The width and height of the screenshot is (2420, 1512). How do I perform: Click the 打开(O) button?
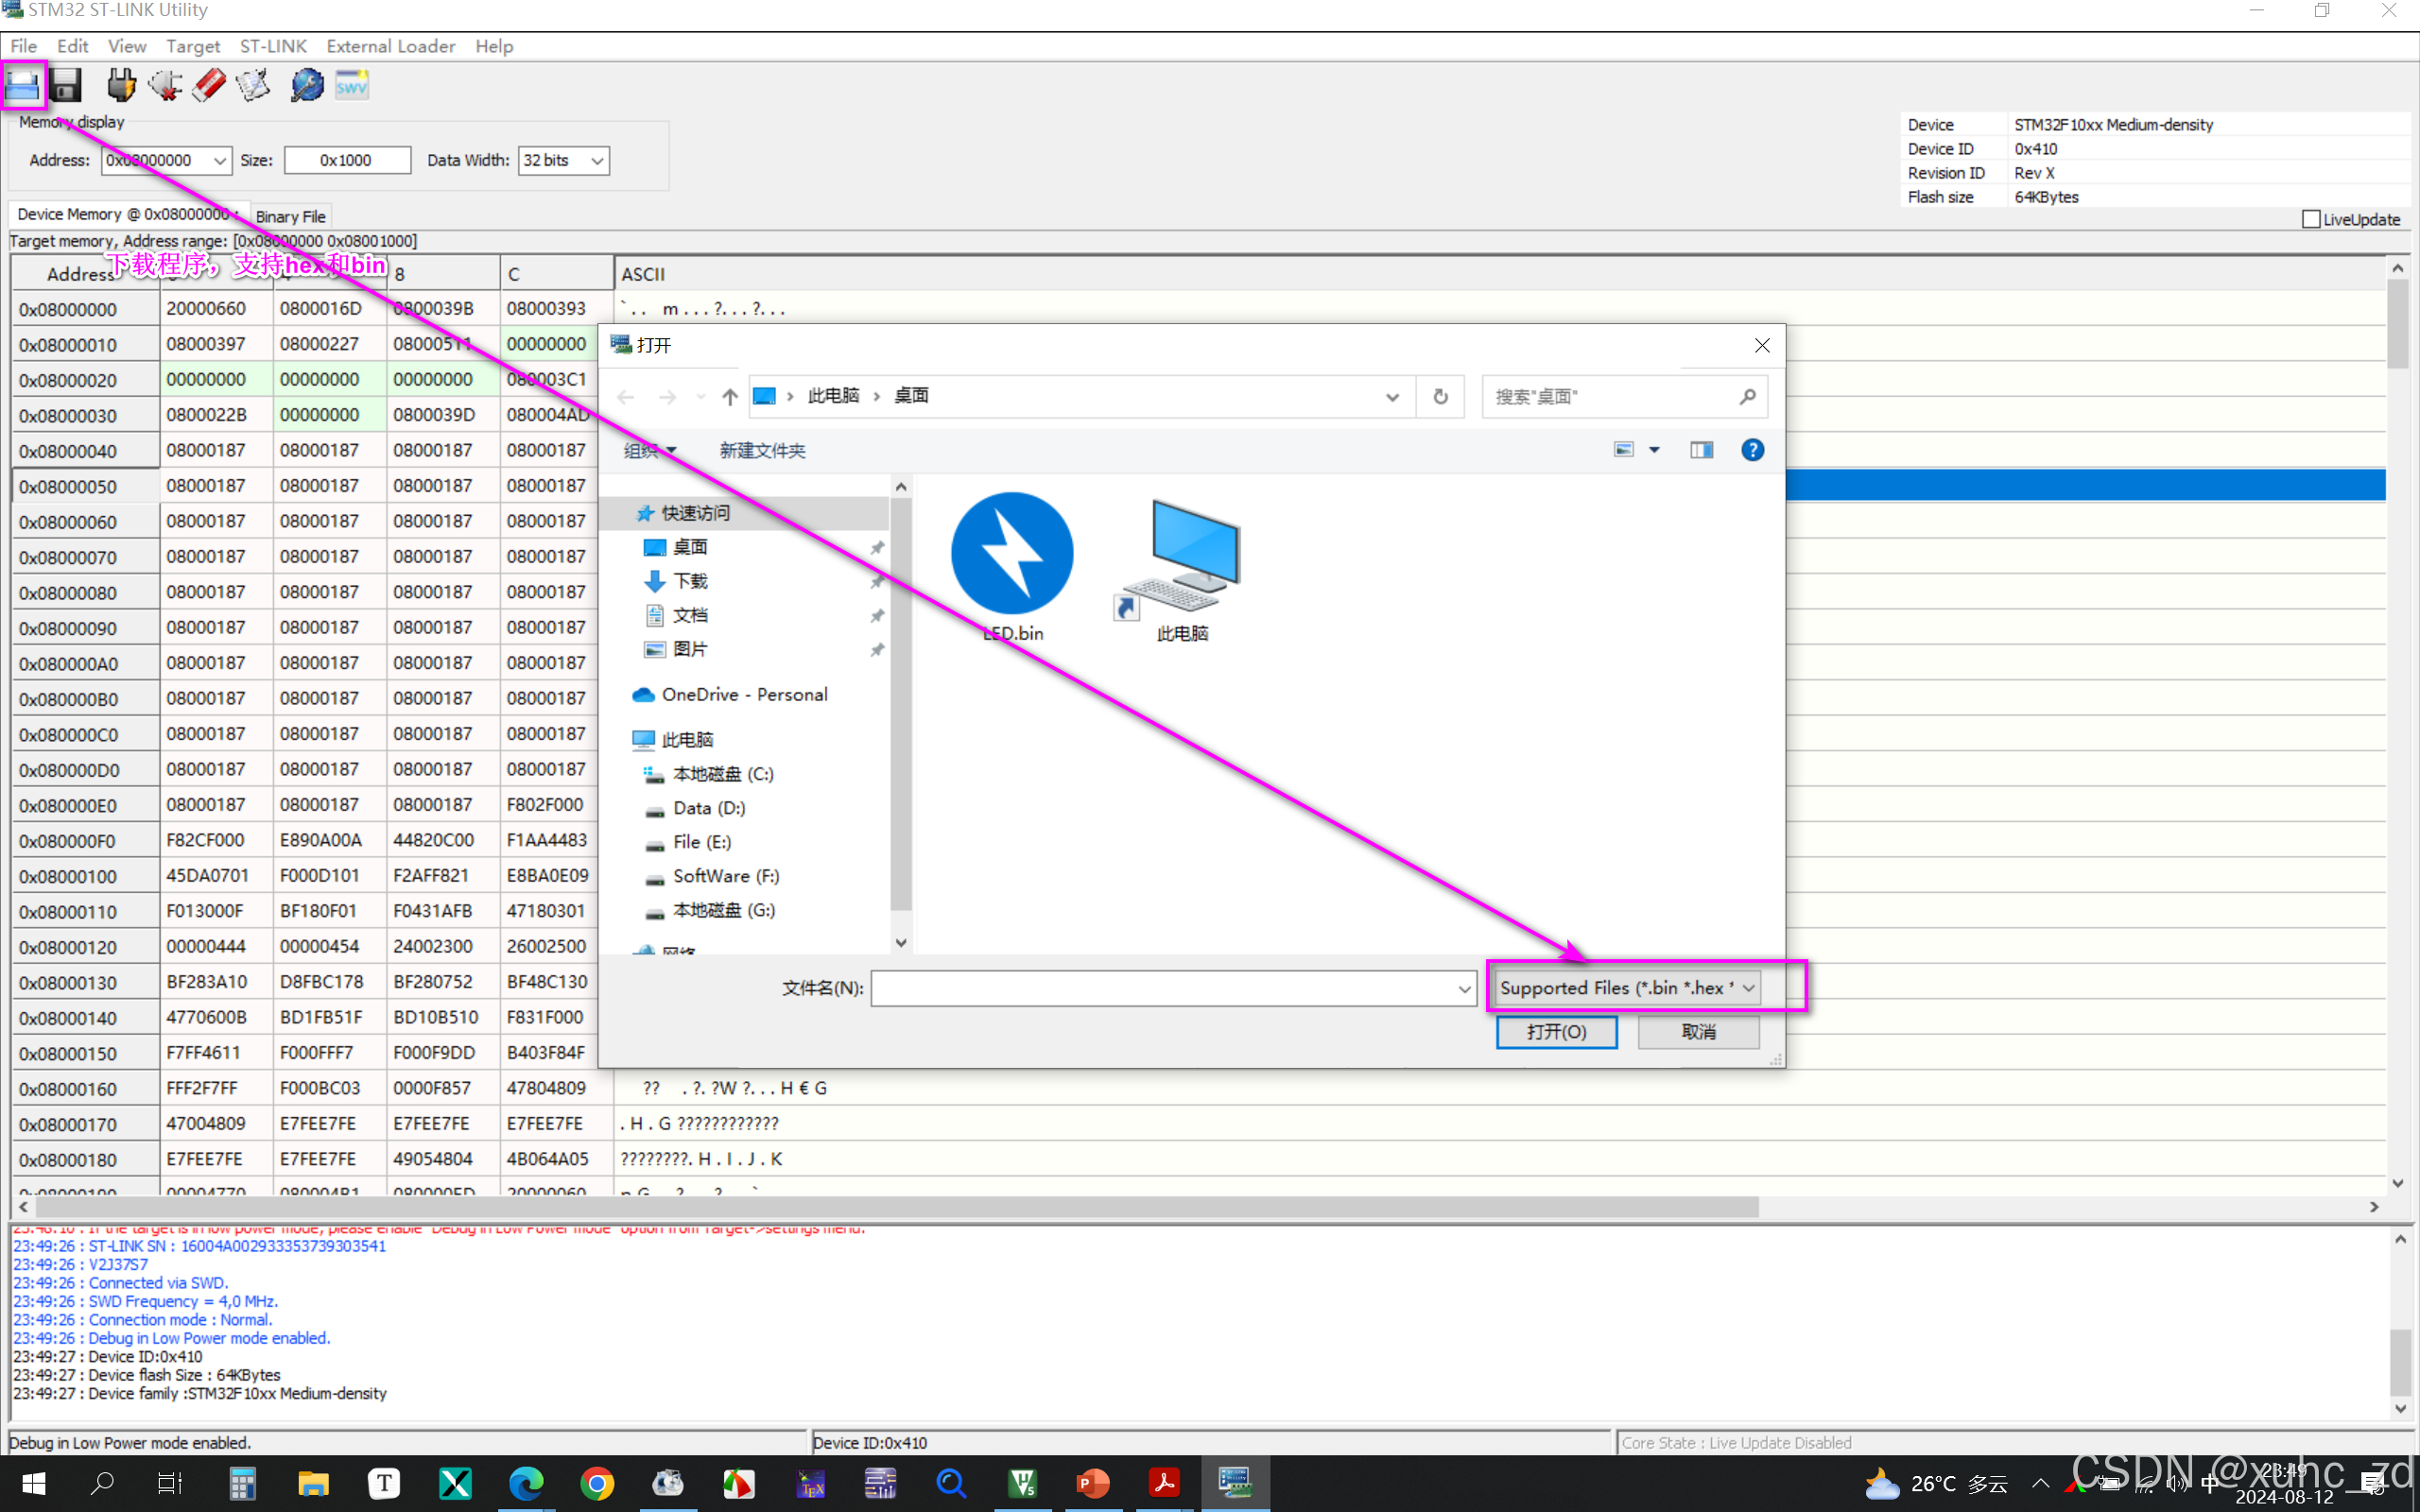coord(1556,1032)
